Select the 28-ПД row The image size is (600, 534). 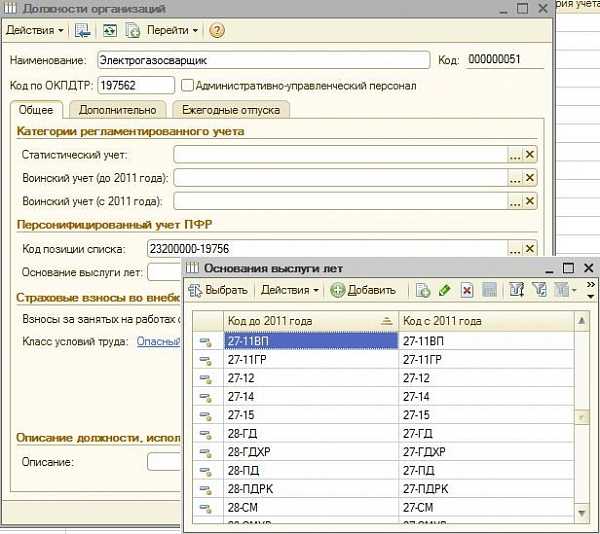tap(383, 470)
